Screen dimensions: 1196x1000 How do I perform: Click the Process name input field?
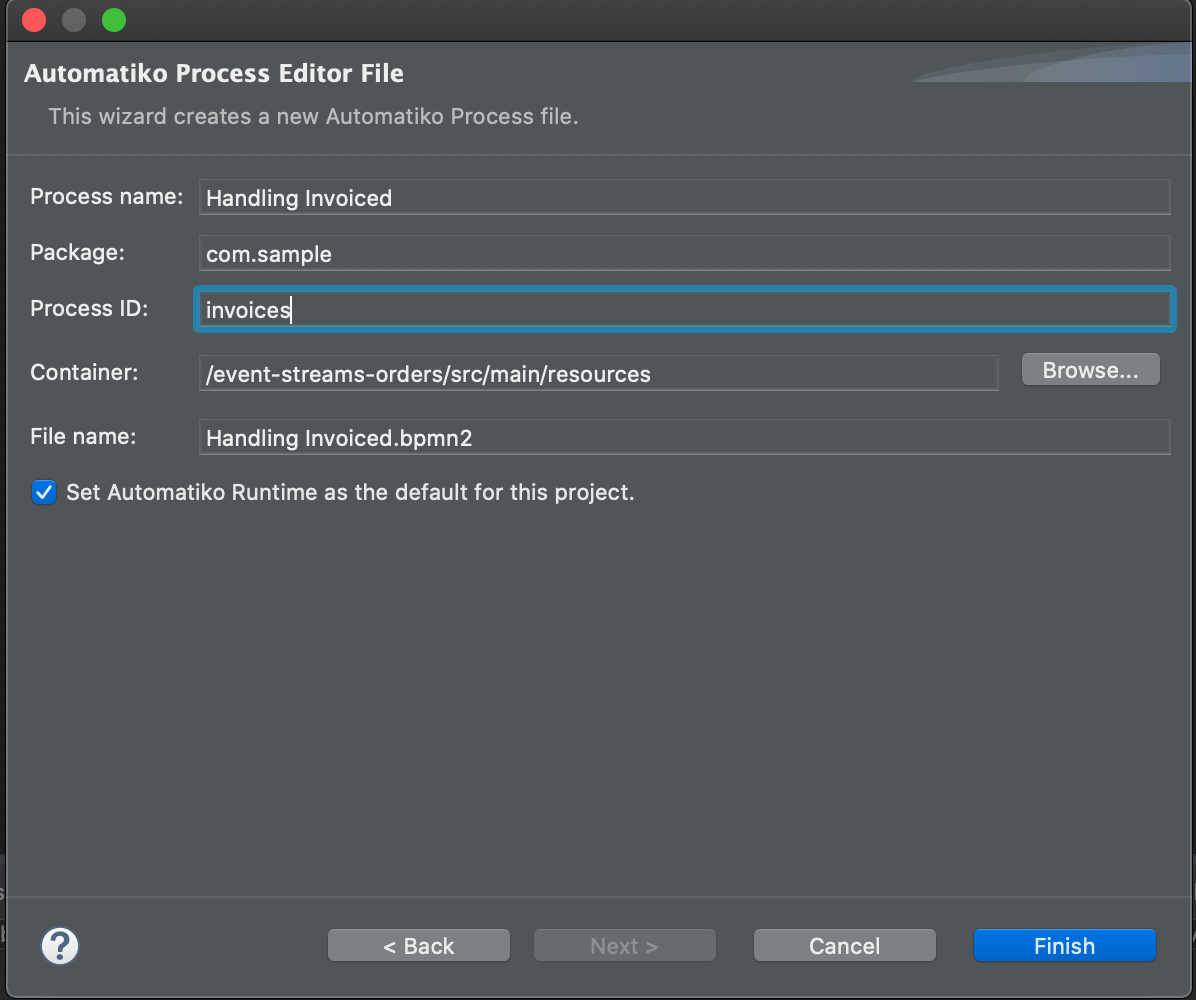click(684, 197)
